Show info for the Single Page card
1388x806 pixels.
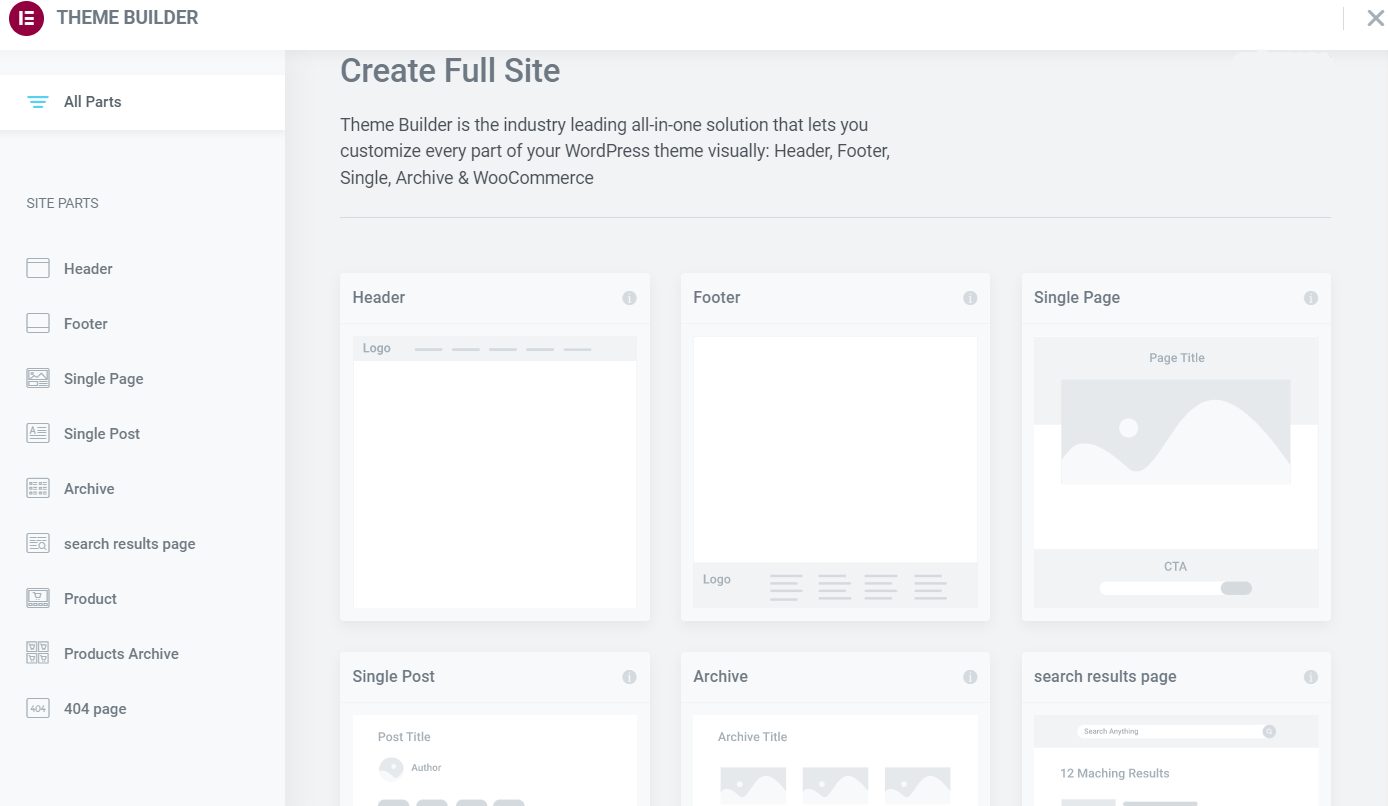tap(1311, 298)
